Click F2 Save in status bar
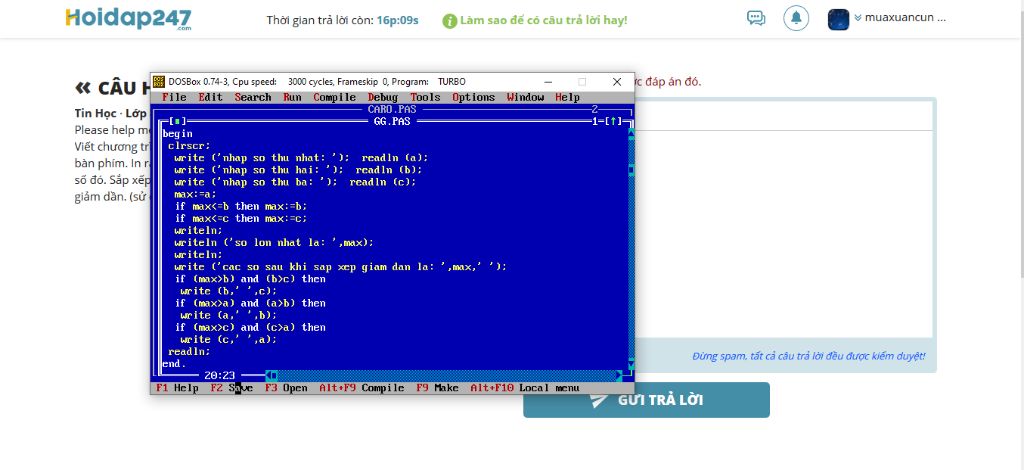Image resolution: width=1024 pixels, height=470 pixels. (231, 388)
